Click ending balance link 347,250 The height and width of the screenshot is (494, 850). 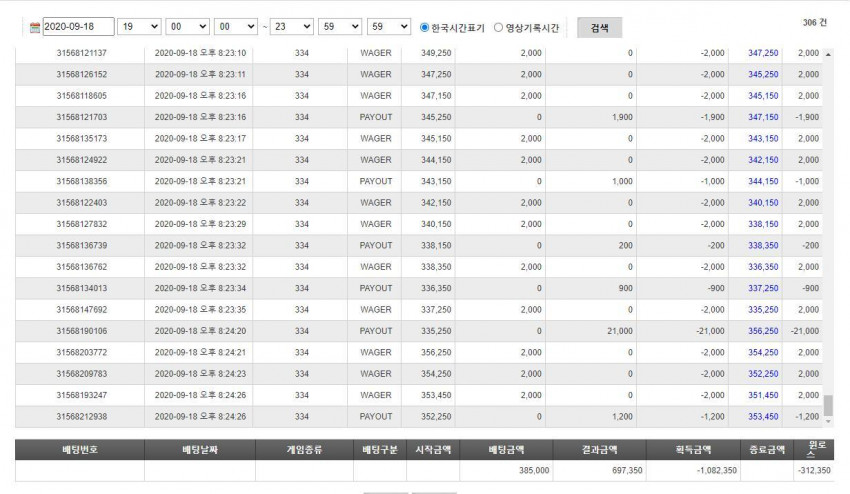[763, 53]
